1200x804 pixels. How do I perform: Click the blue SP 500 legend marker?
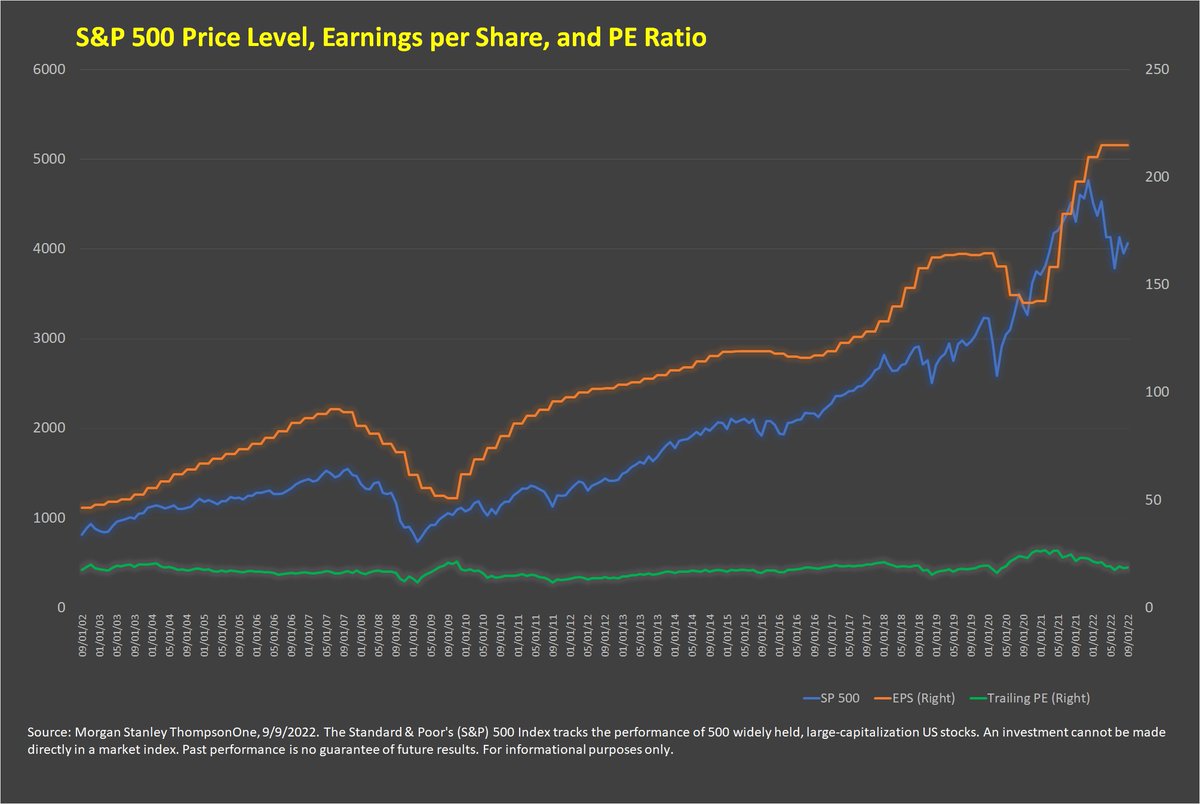click(x=810, y=696)
